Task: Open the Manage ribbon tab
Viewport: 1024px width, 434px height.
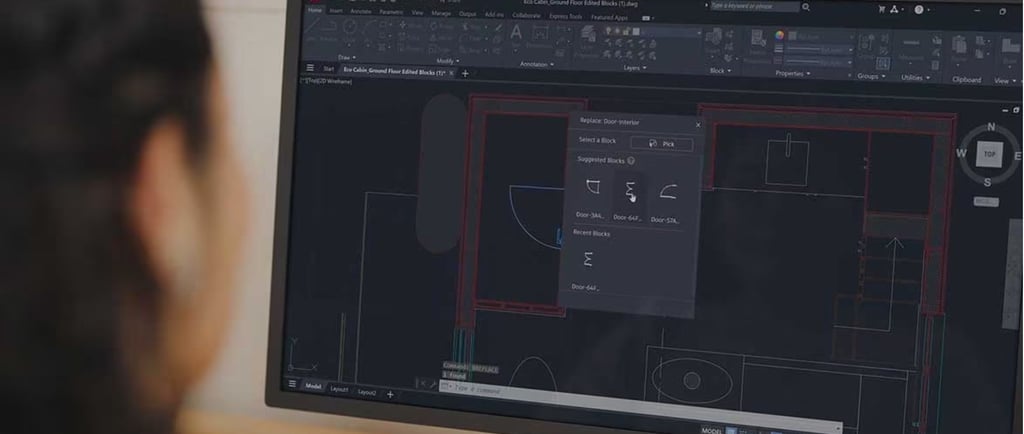Action: tap(441, 12)
